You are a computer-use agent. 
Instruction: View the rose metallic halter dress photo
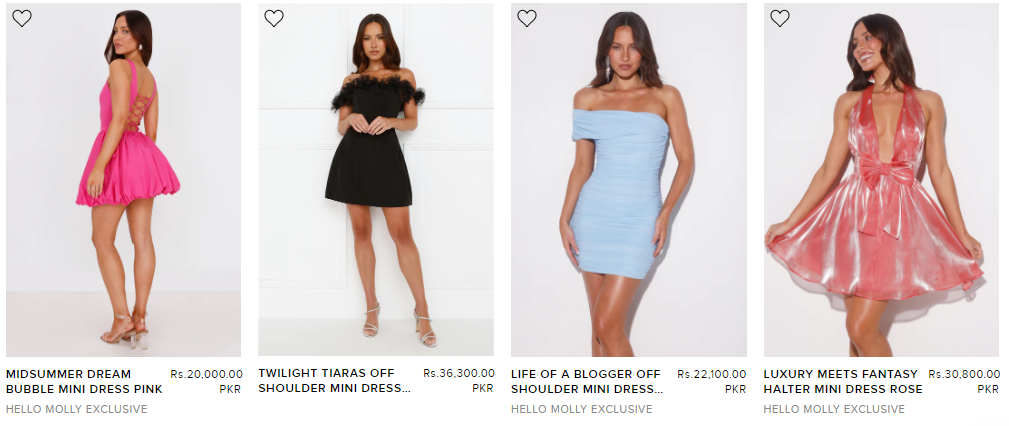(x=882, y=180)
